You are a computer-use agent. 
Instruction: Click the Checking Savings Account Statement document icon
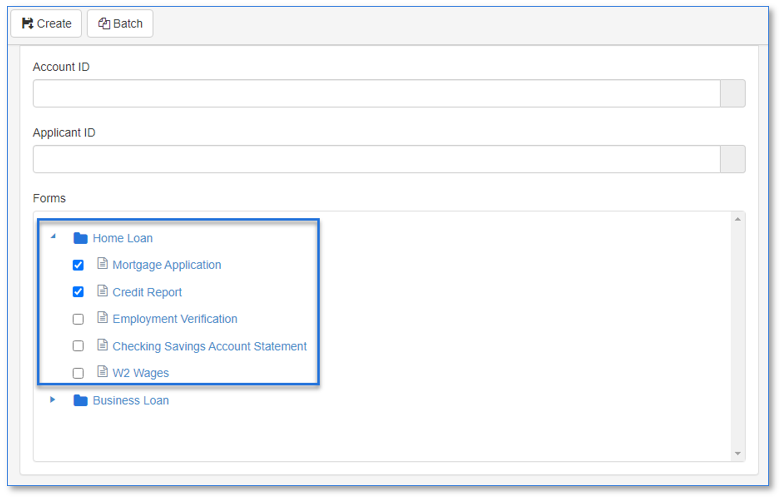pos(102,344)
